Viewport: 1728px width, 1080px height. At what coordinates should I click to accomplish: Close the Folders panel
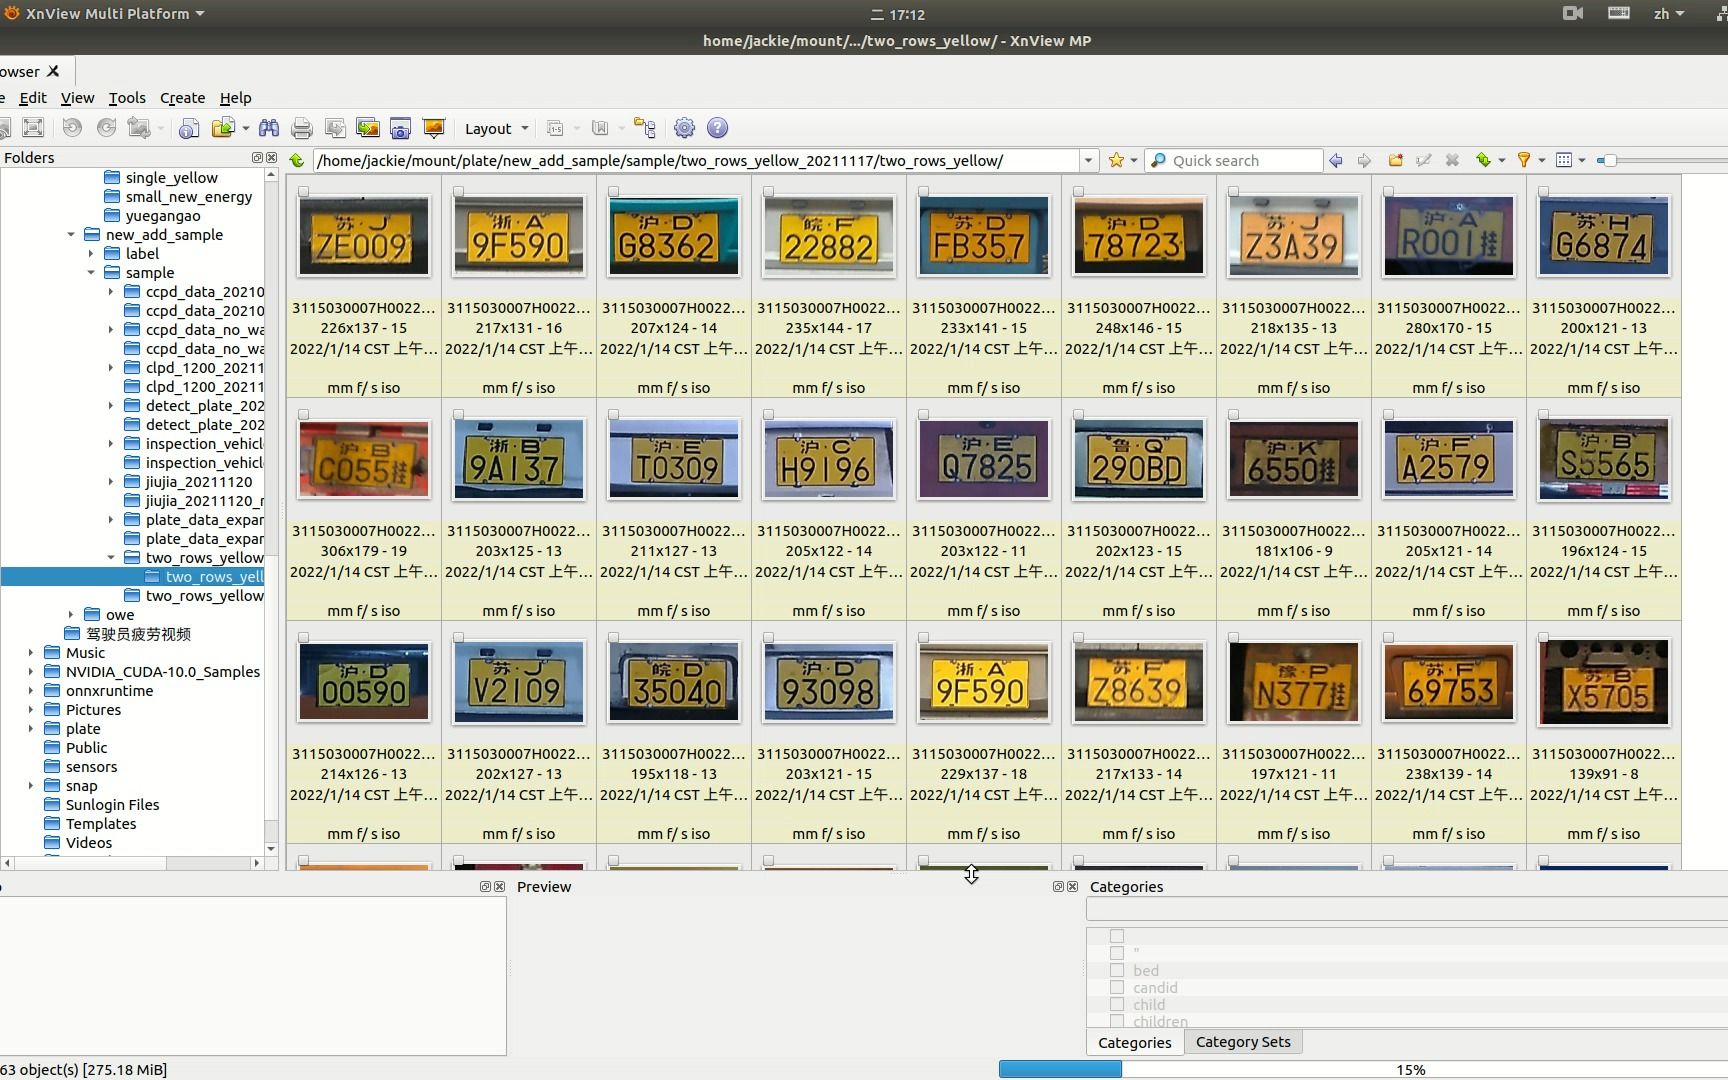[x=271, y=158]
